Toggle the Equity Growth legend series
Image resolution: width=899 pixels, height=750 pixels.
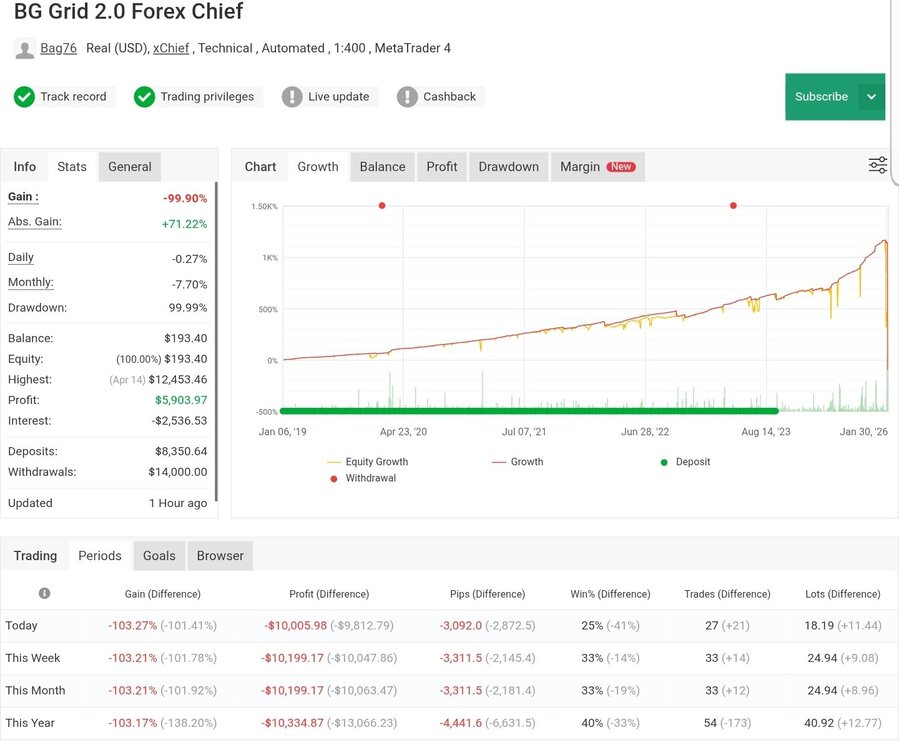pos(368,462)
